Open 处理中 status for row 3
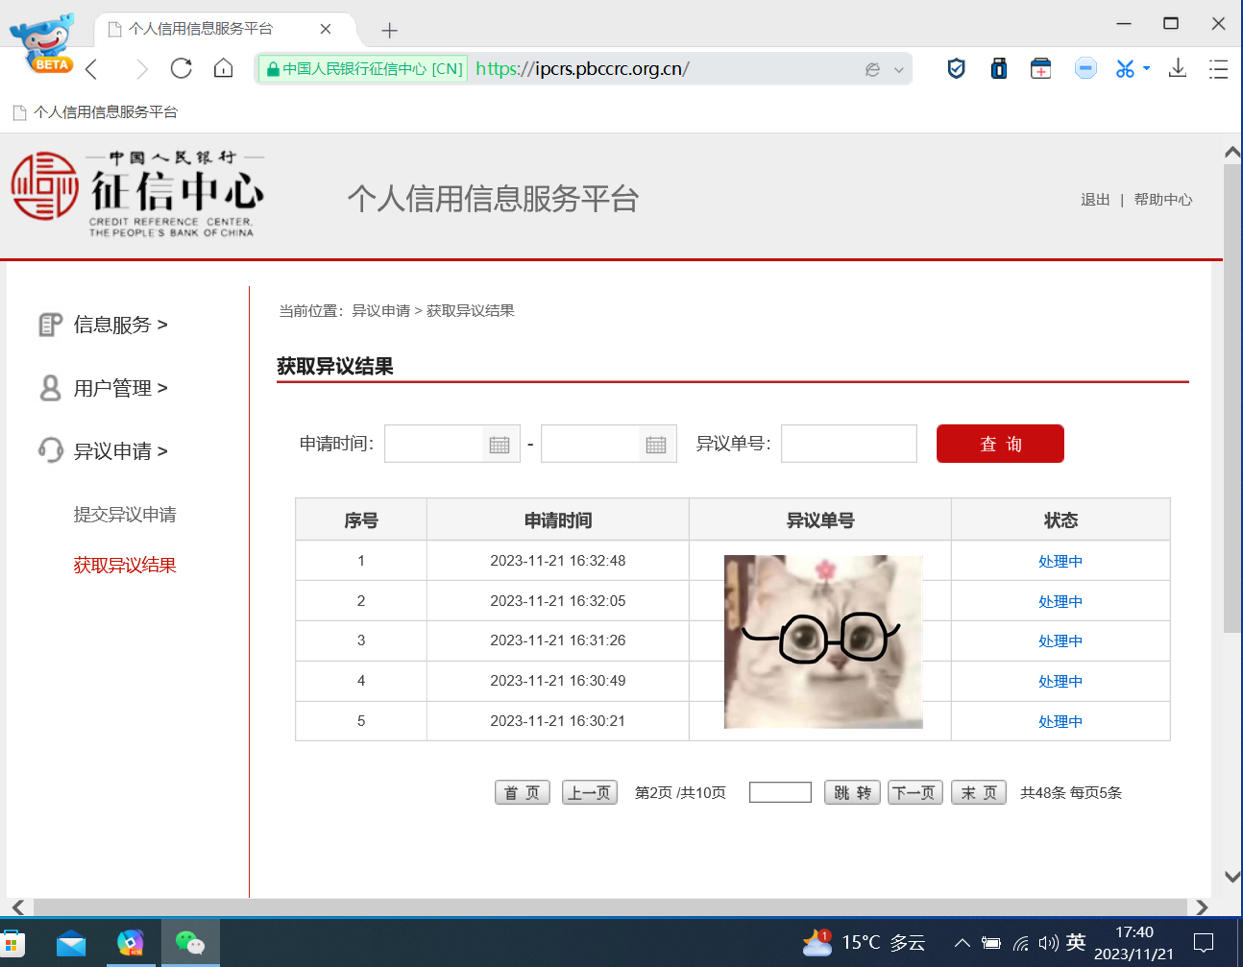The height and width of the screenshot is (967, 1243). pyautogui.click(x=1060, y=642)
